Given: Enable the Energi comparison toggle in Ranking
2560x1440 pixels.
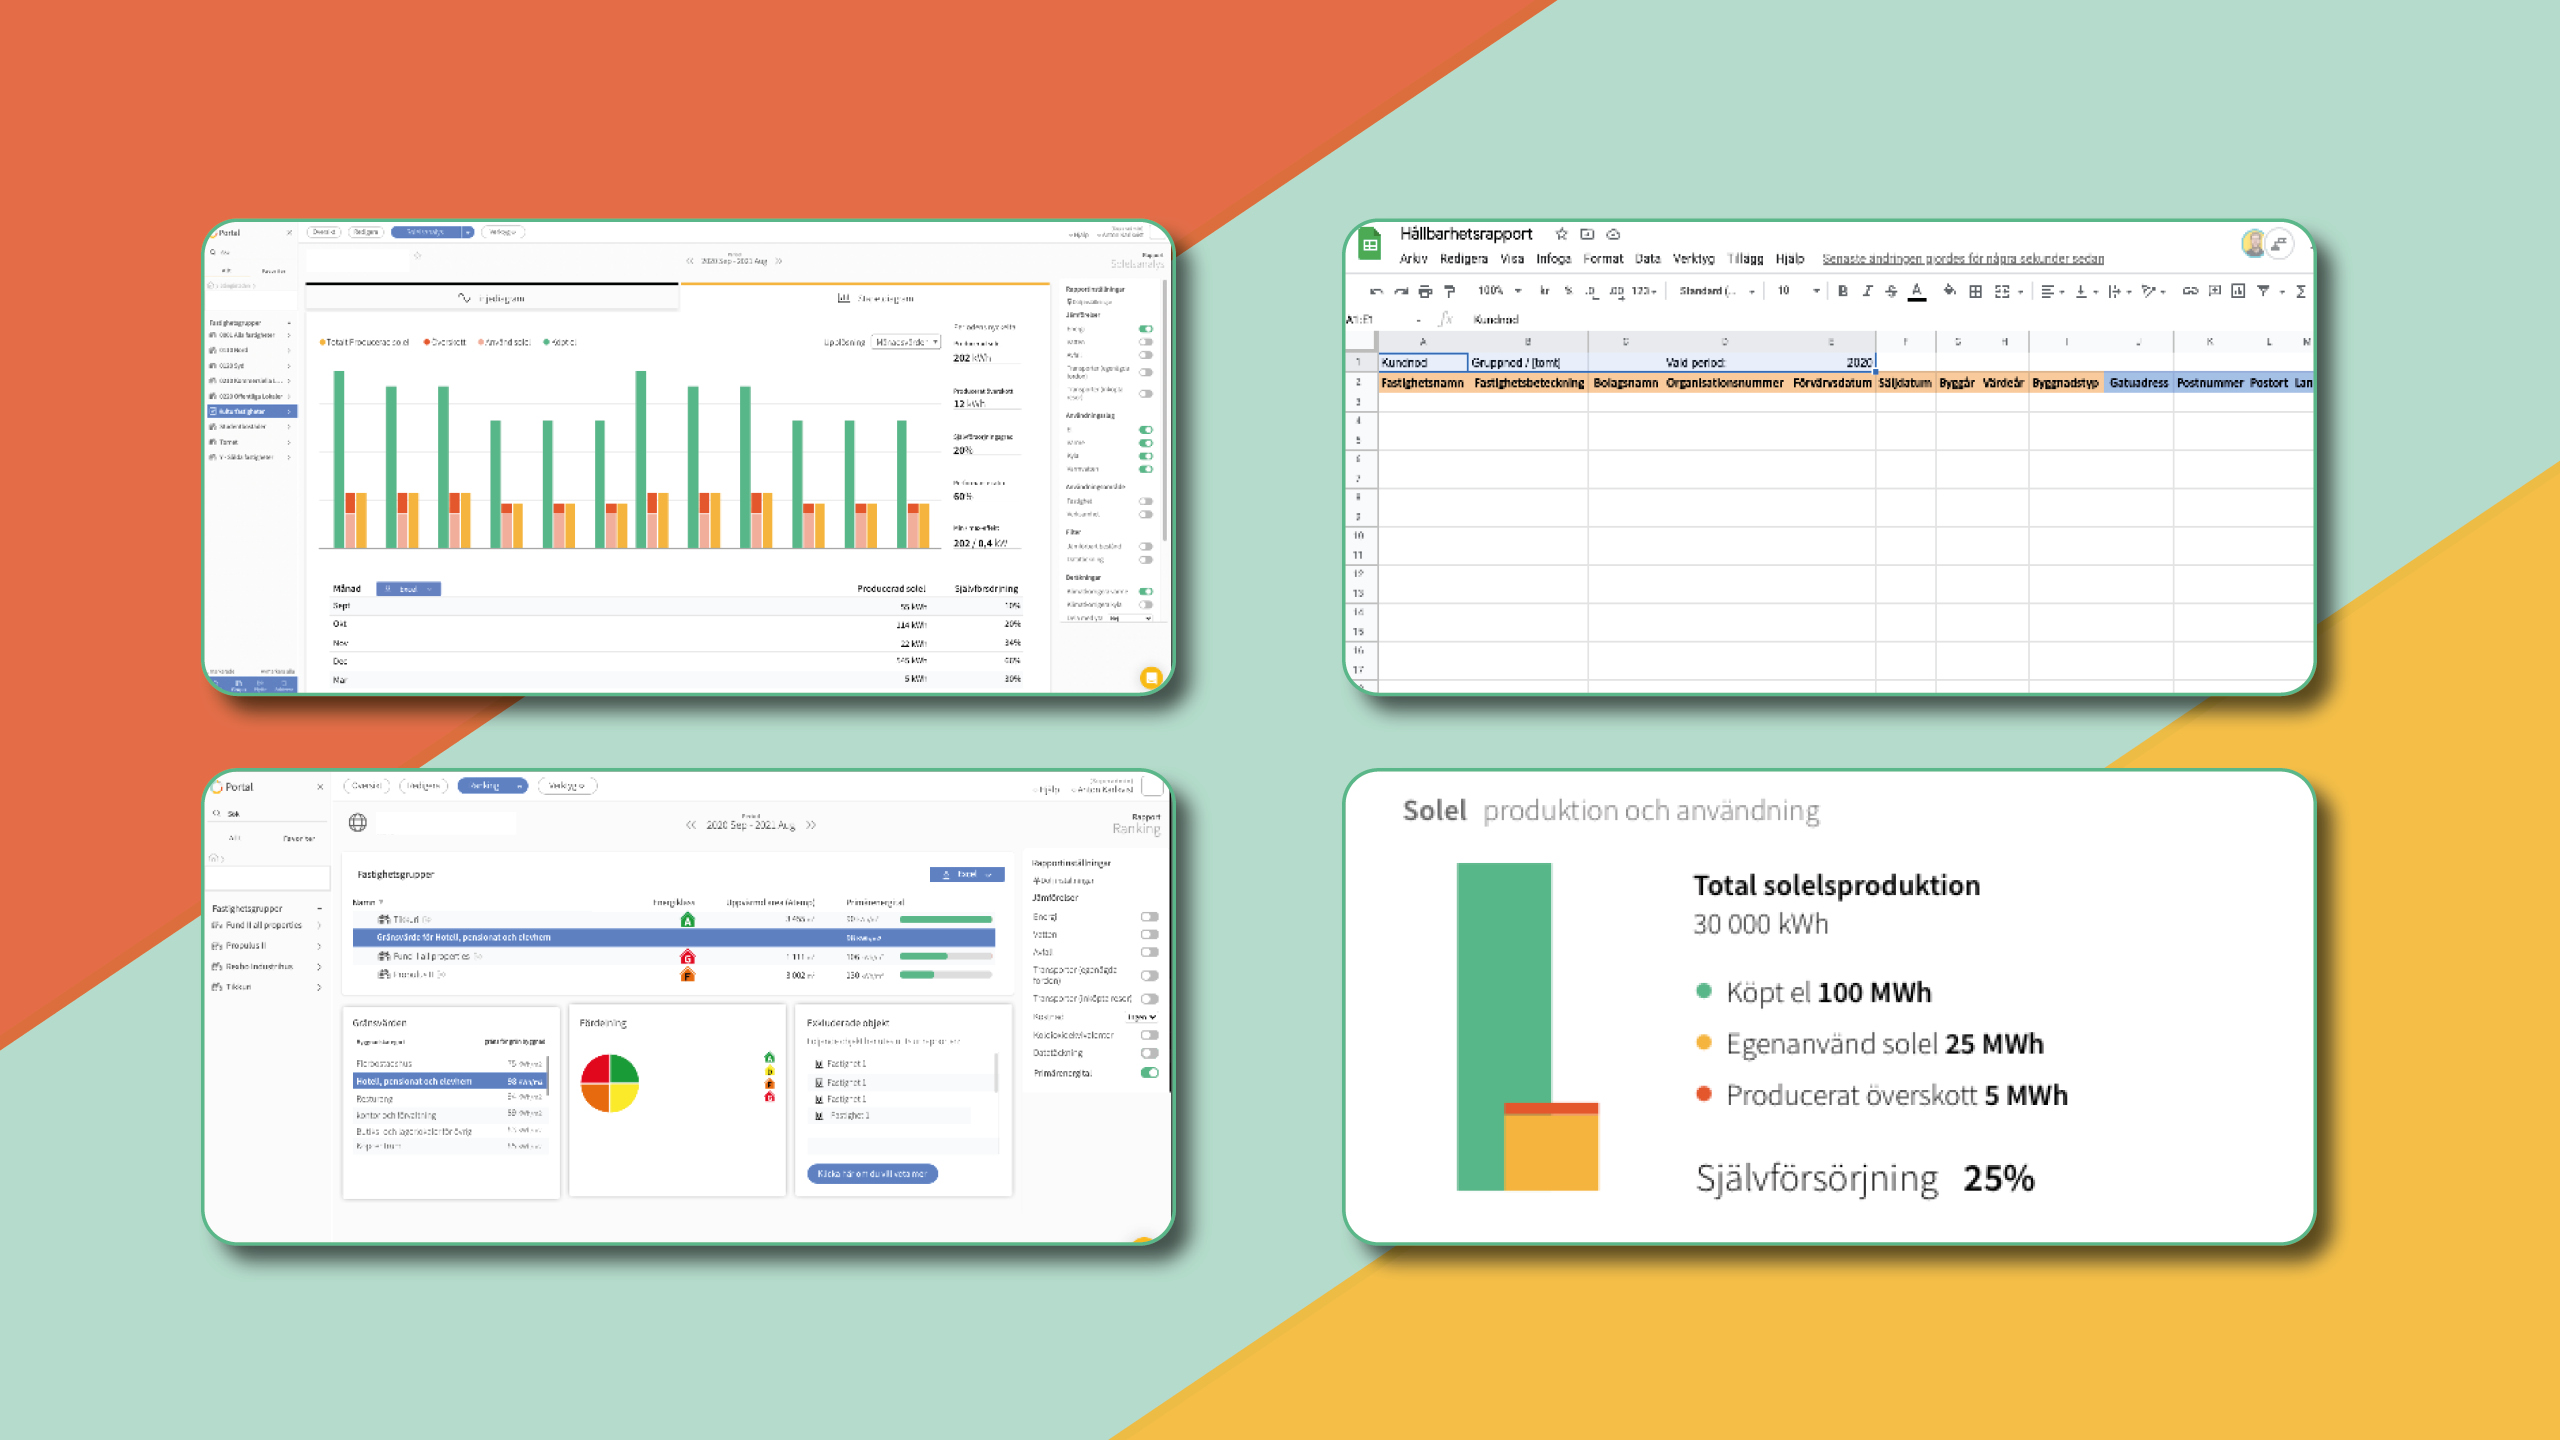Looking at the screenshot, I should tap(1149, 917).
